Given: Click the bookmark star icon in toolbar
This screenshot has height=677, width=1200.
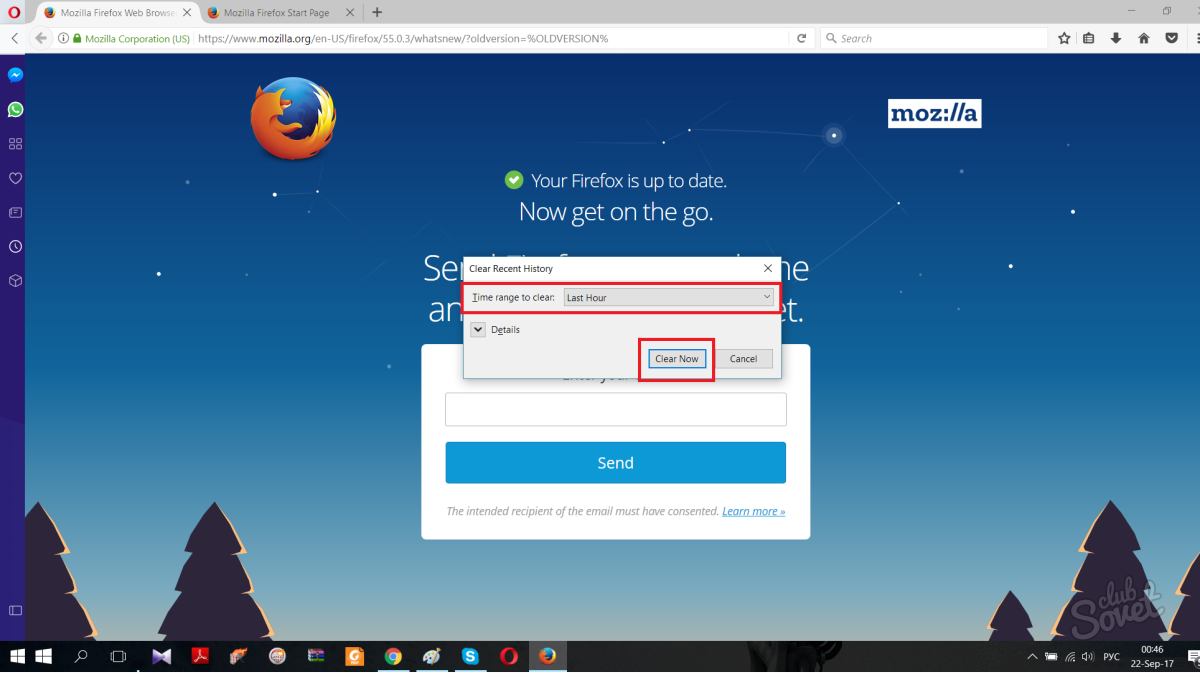Looking at the screenshot, I should [1065, 38].
